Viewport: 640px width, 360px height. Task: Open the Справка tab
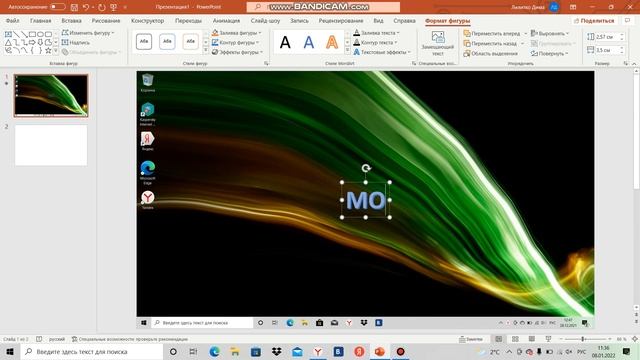point(404,20)
